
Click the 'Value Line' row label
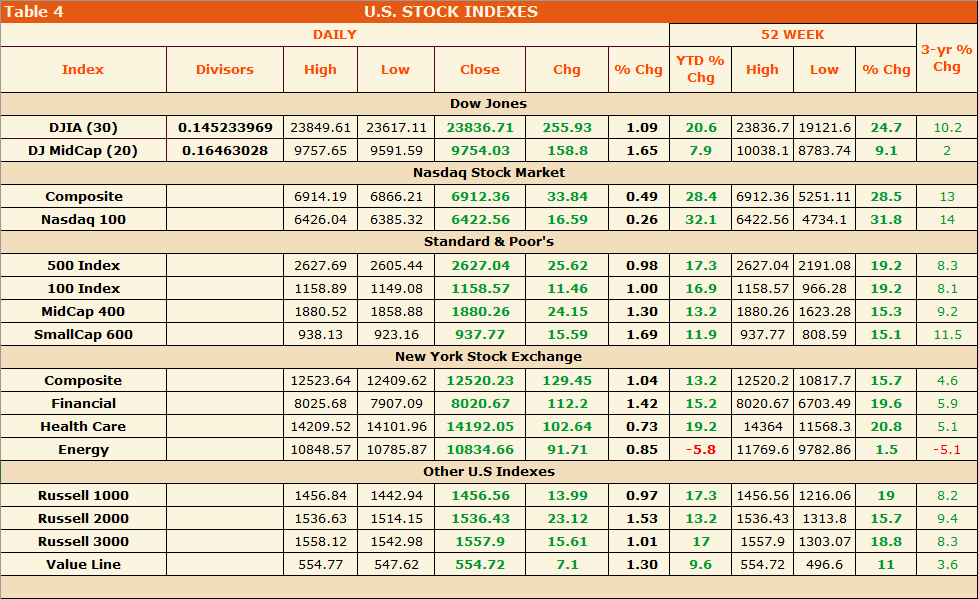(x=84, y=565)
